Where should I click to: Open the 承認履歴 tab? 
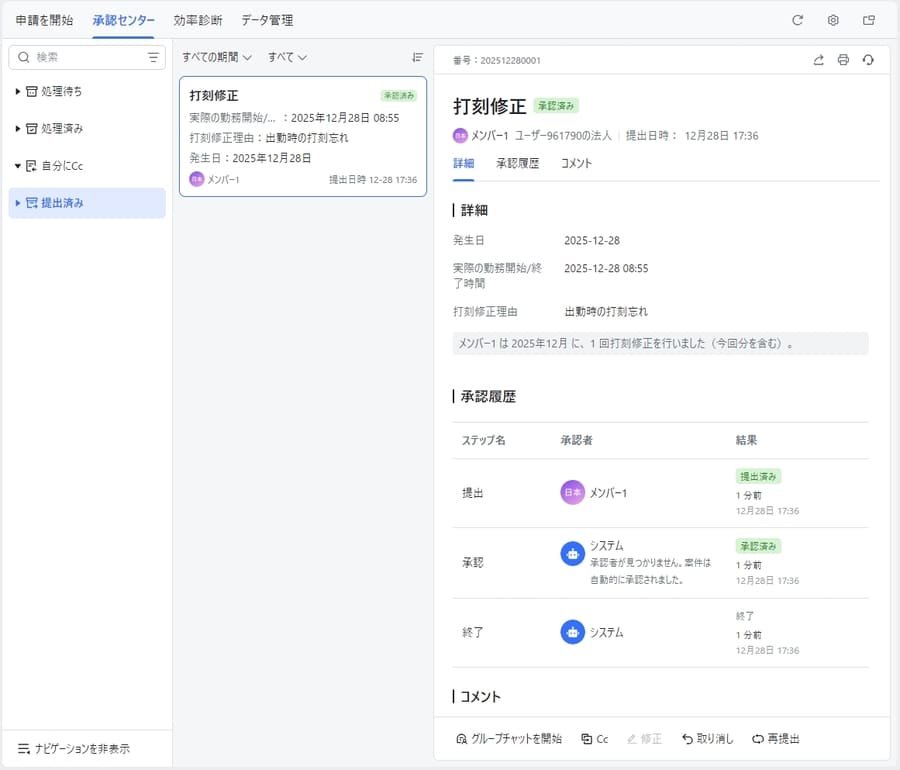[x=517, y=163]
